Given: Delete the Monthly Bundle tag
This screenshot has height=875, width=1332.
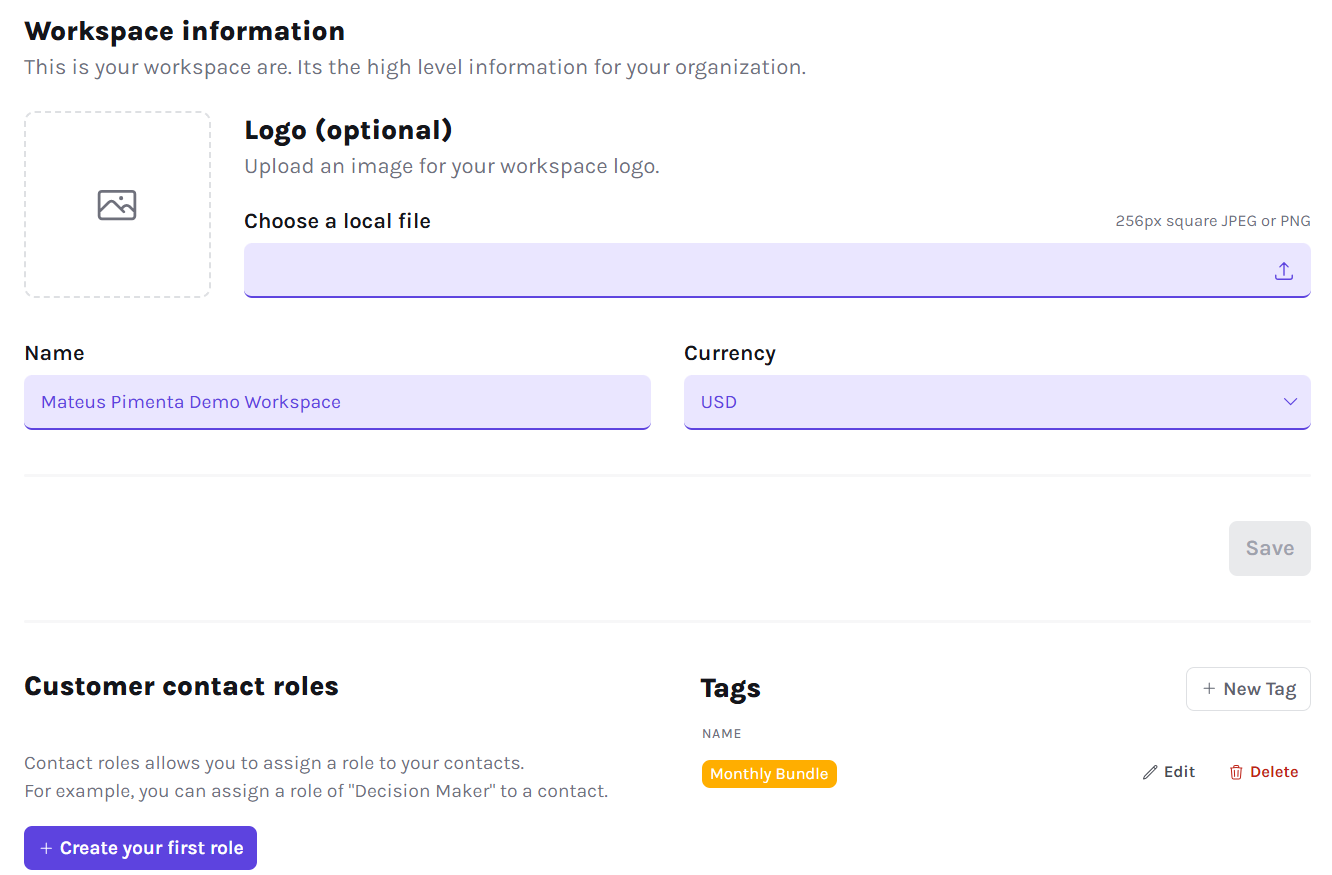Looking at the screenshot, I should [1264, 772].
